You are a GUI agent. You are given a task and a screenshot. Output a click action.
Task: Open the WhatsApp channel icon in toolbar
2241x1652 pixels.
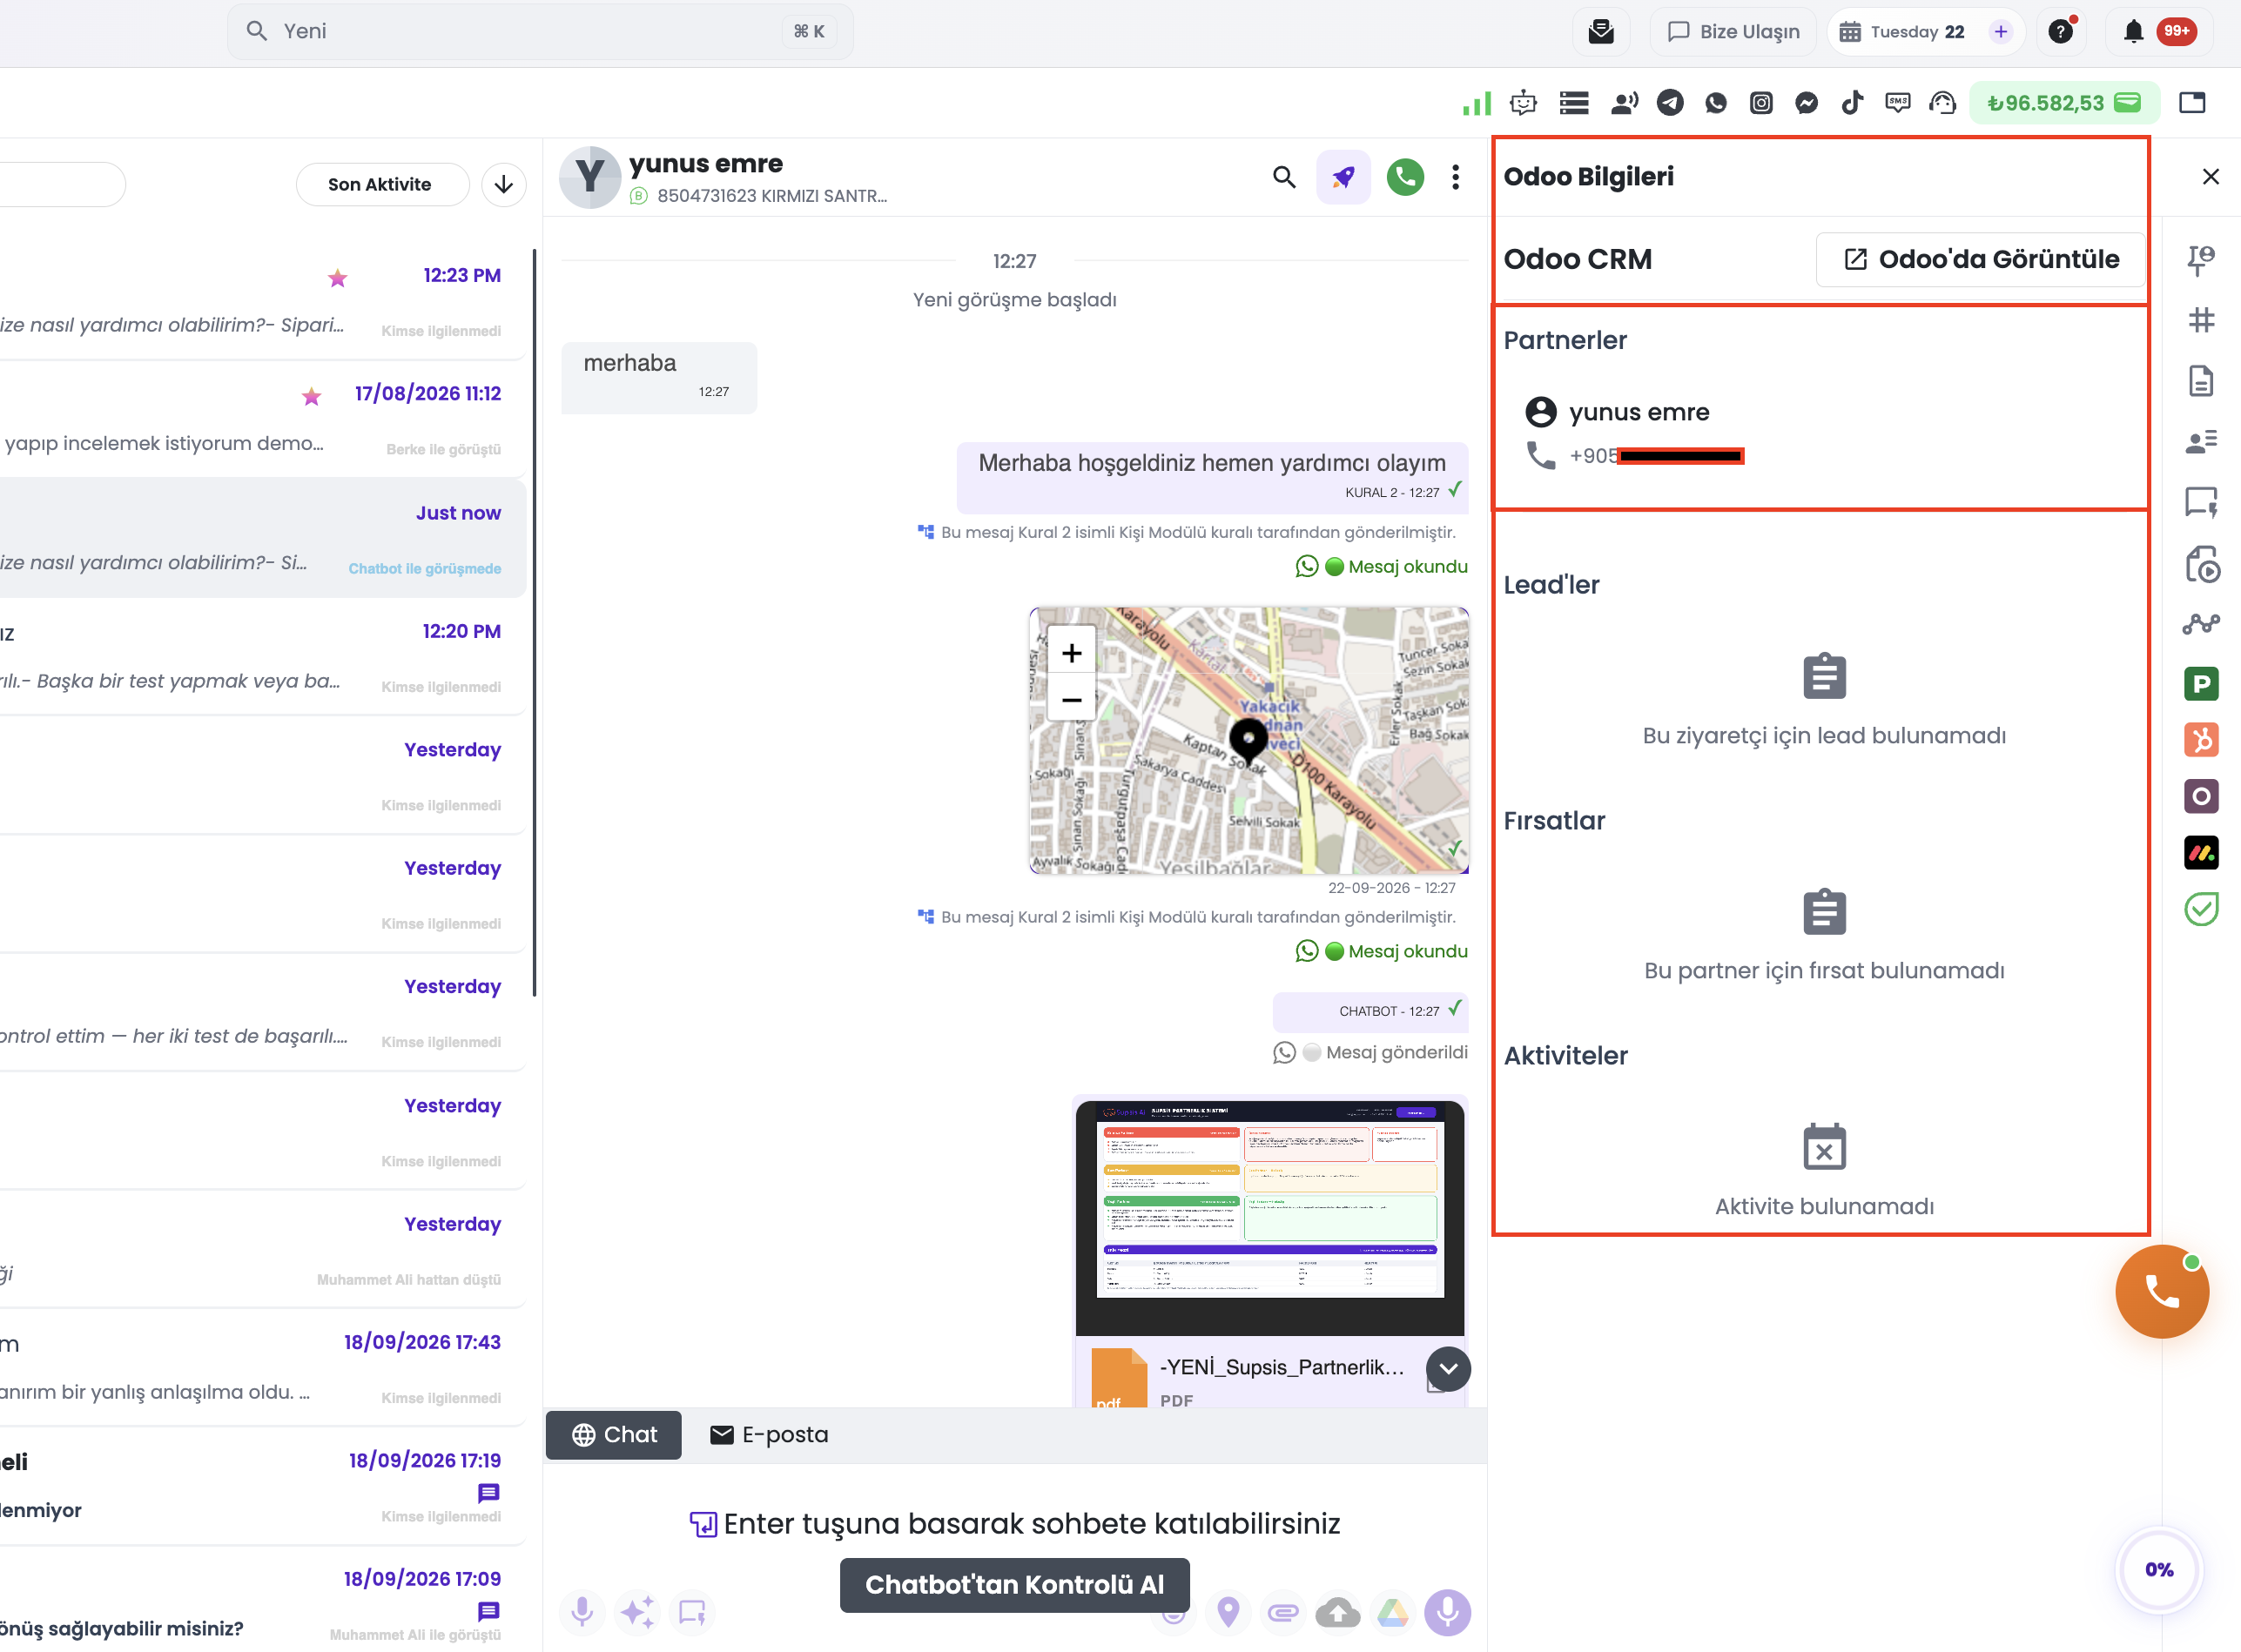tap(1716, 103)
